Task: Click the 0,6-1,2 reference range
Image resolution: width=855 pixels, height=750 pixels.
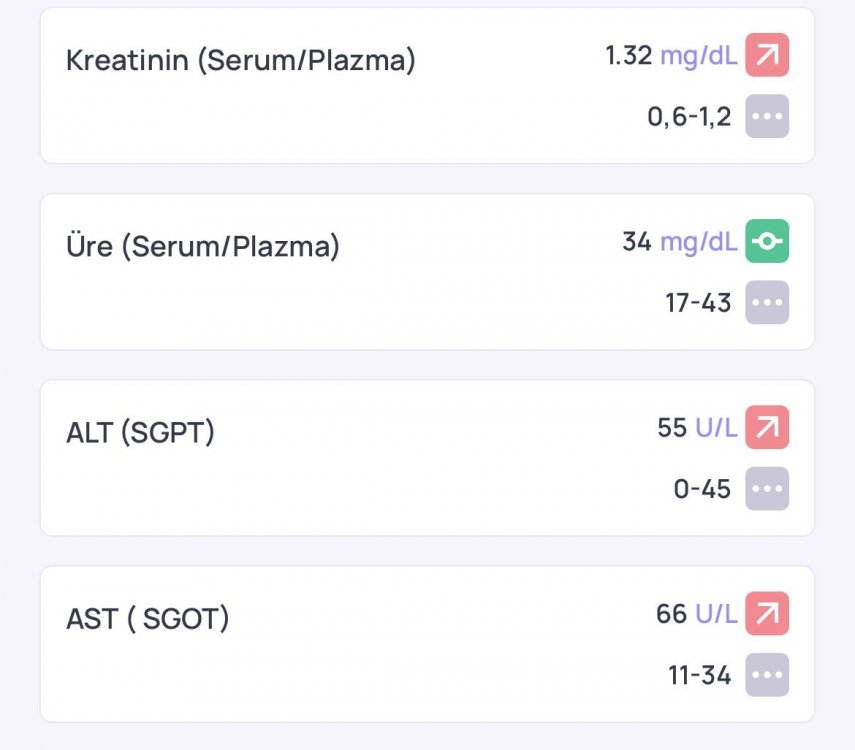Action: (x=689, y=117)
